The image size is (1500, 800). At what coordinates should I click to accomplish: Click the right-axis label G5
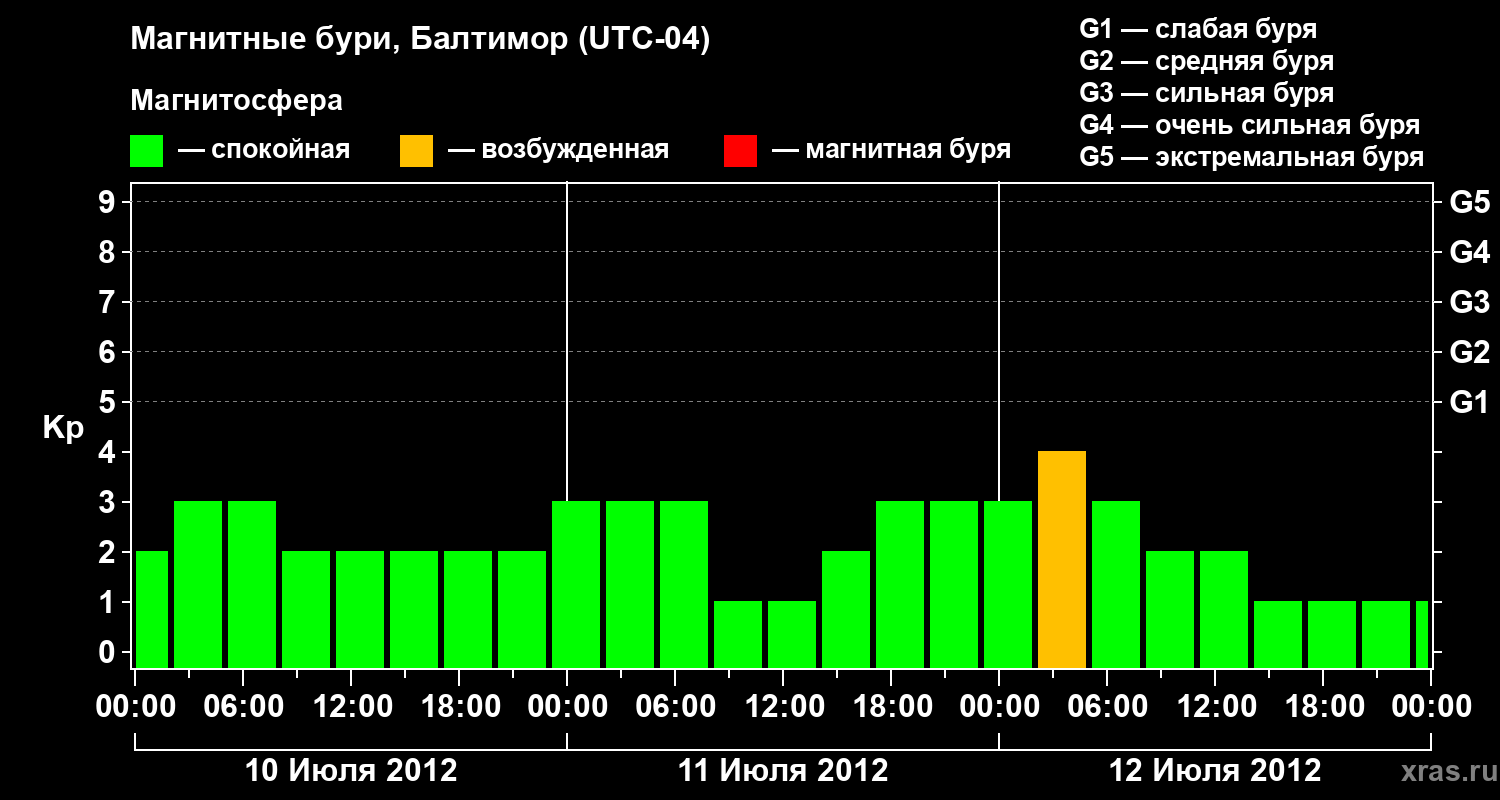pyautogui.click(x=1469, y=202)
